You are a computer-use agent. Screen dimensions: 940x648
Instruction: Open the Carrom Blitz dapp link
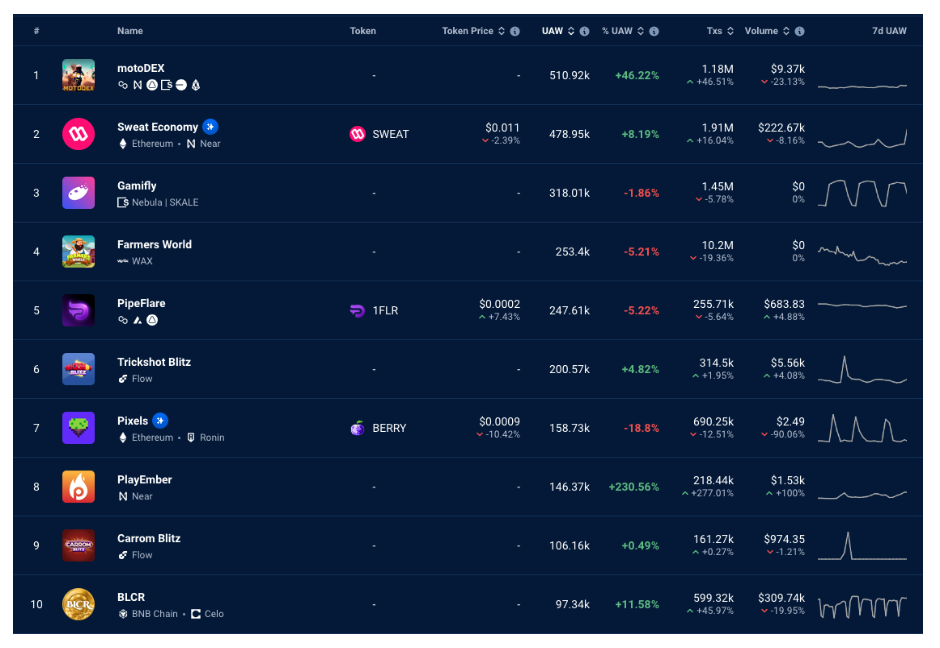pos(149,538)
